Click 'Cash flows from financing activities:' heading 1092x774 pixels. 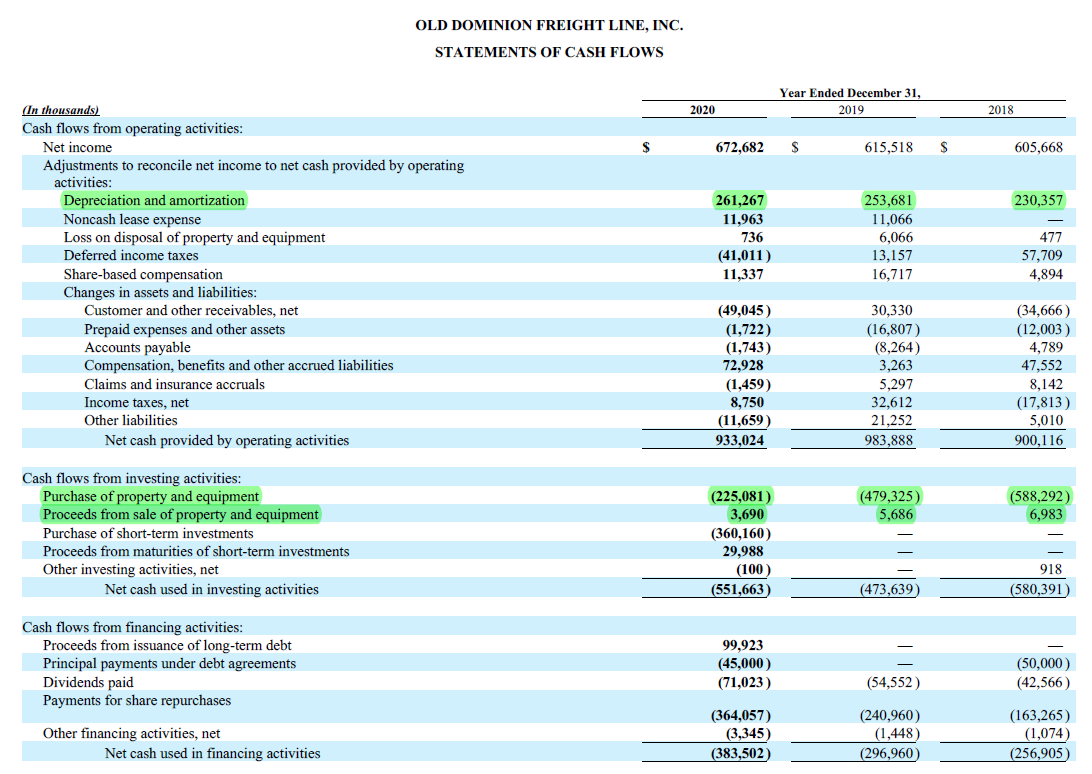tap(132, 628)
